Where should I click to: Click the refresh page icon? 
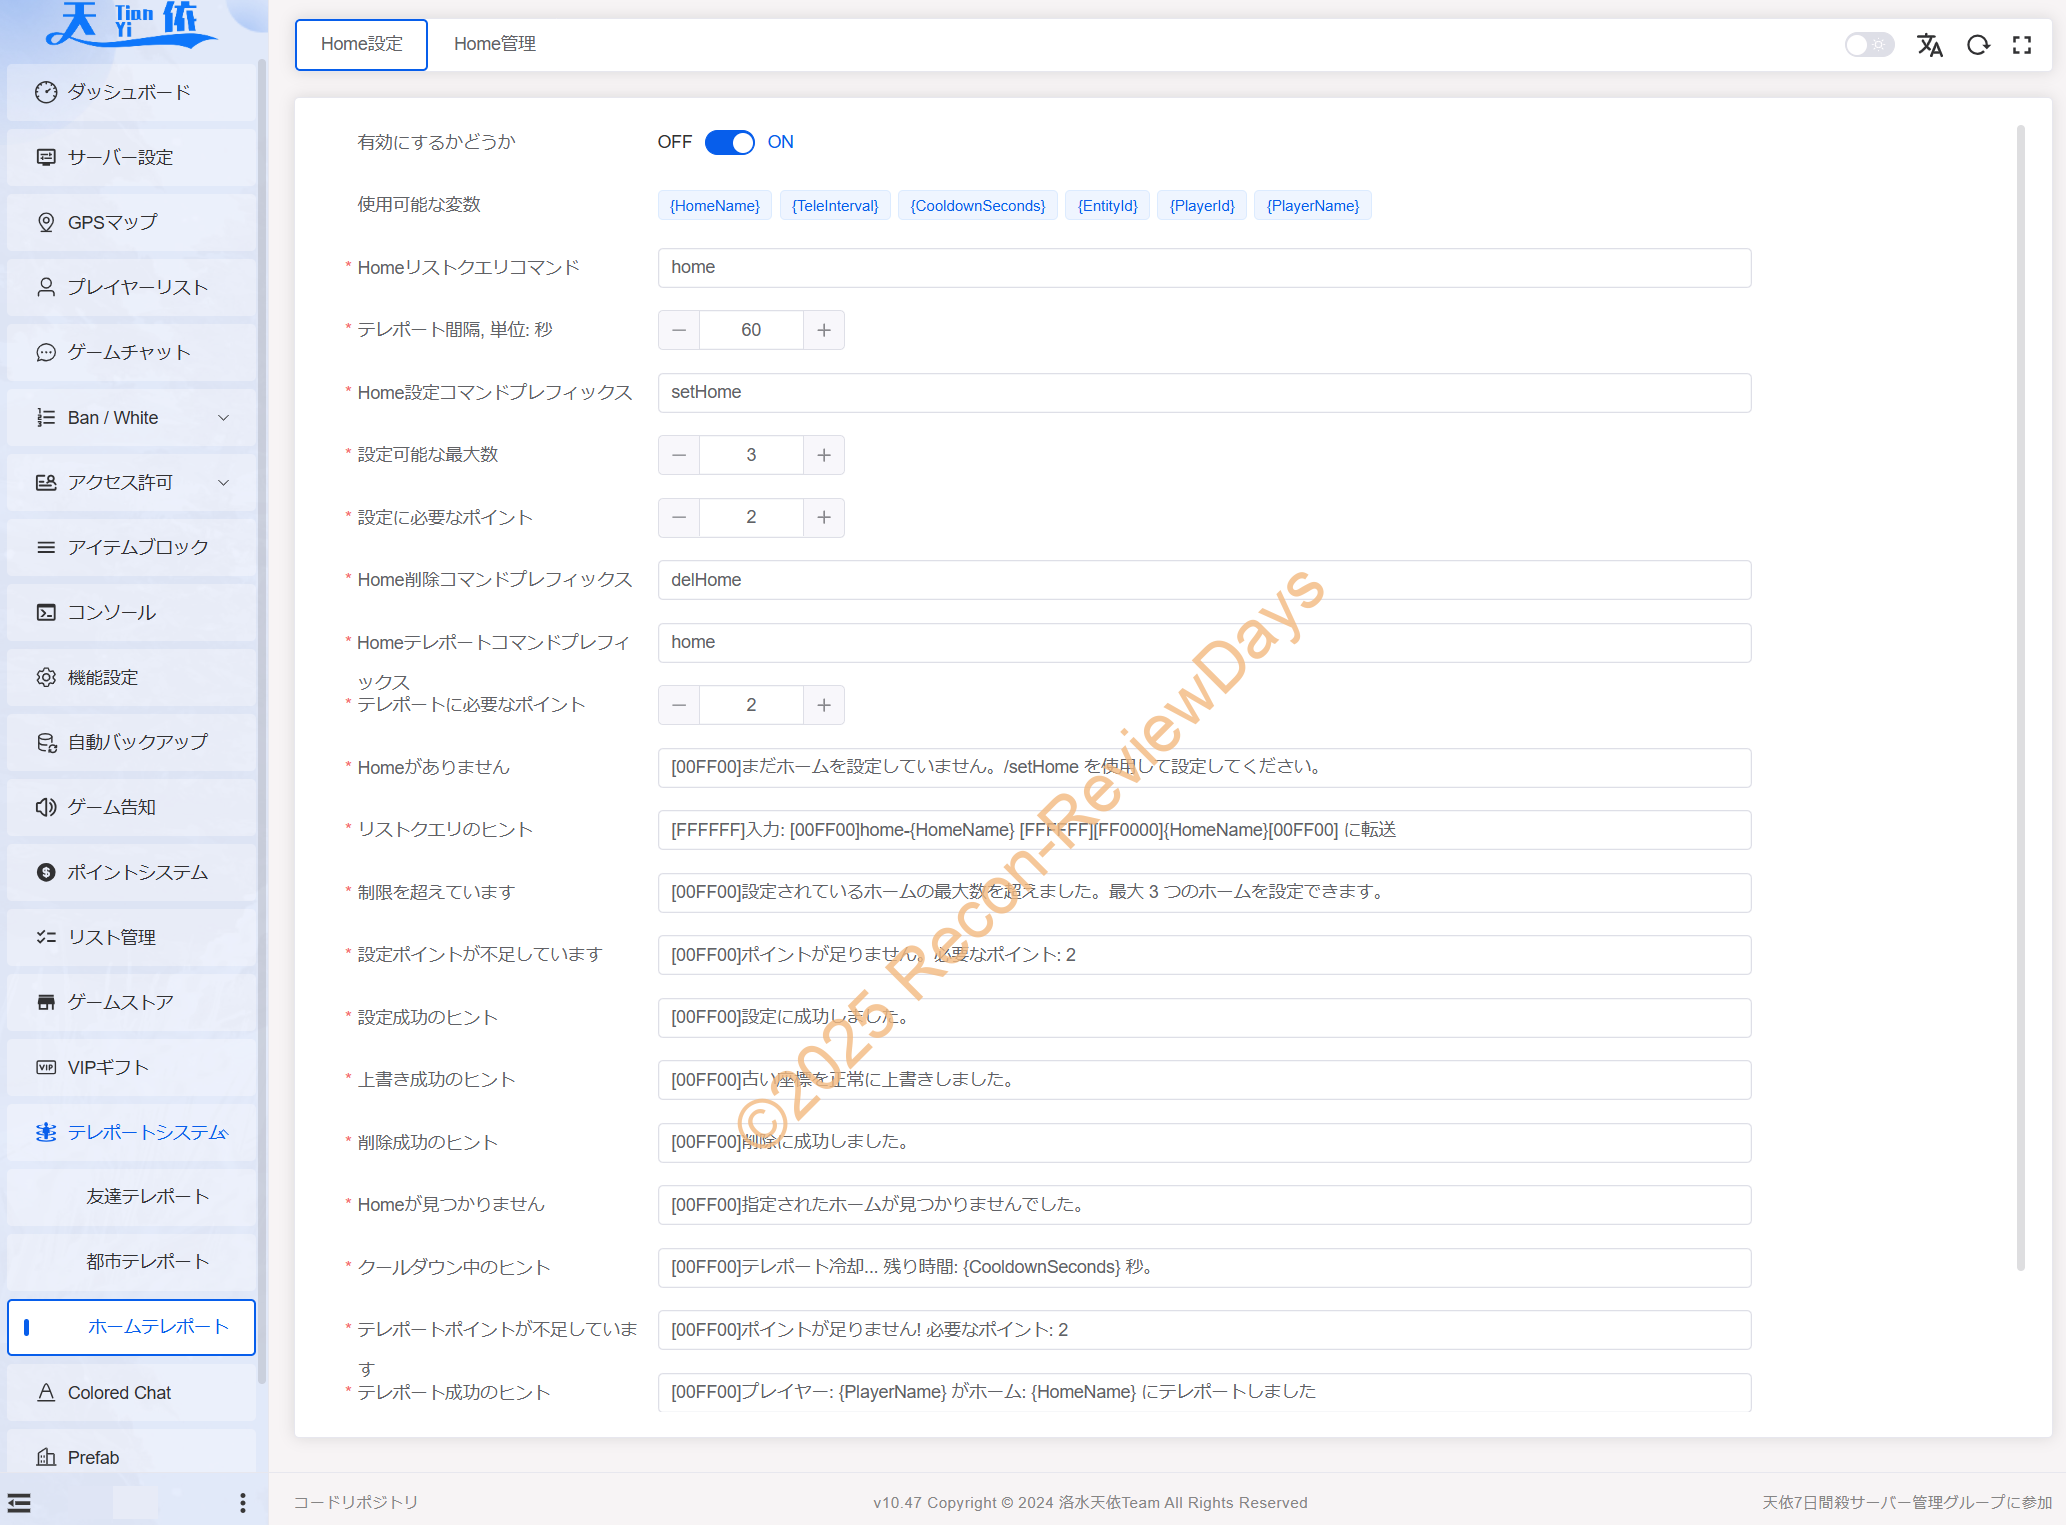click(x=1977, y=45)
